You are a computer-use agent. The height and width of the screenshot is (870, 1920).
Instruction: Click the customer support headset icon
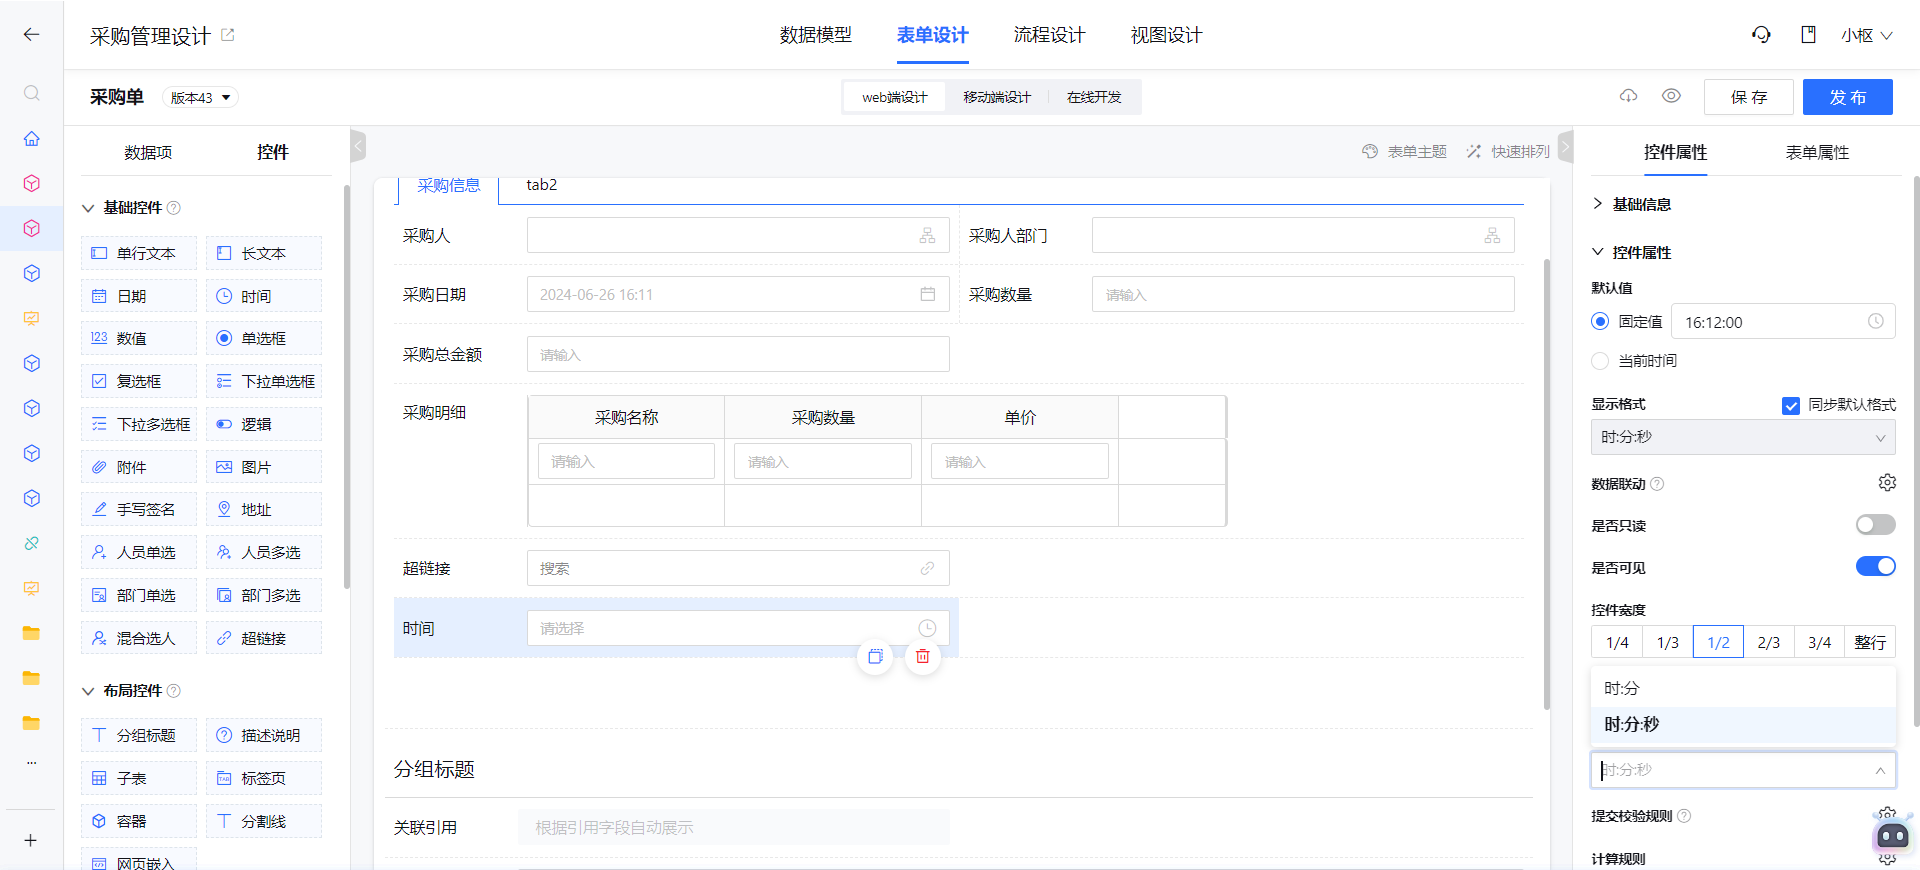(x=1761, y=35)
